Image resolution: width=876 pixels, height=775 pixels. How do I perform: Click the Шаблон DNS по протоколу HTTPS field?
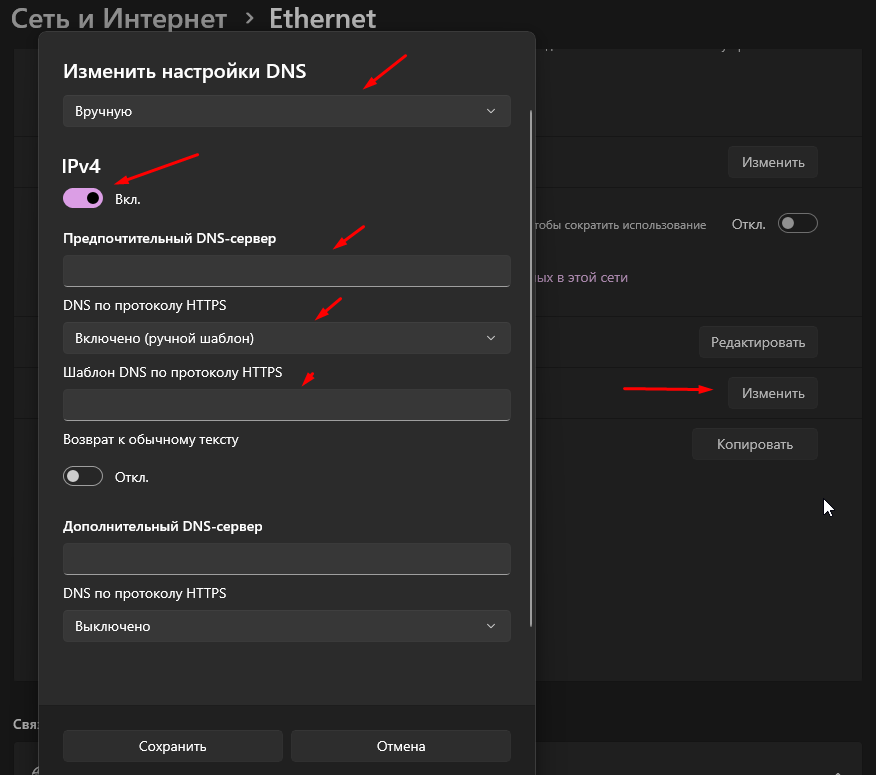(286, 405)
